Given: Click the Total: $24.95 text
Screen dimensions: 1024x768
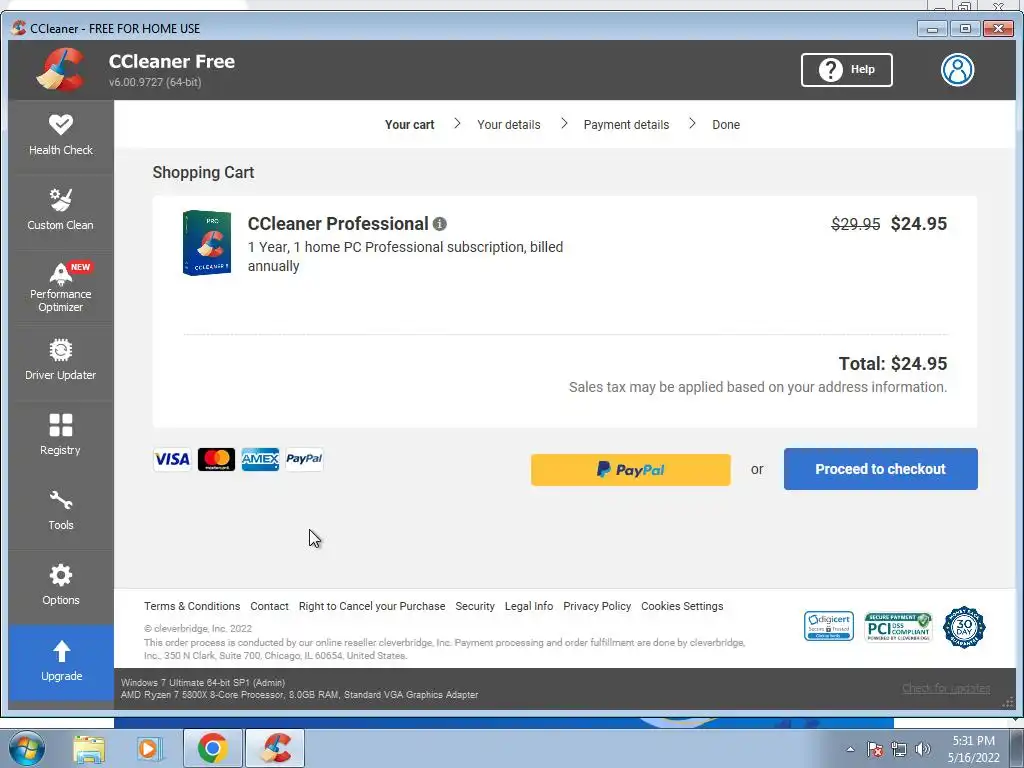Looking at the screenshot, I should pos(893,364).
